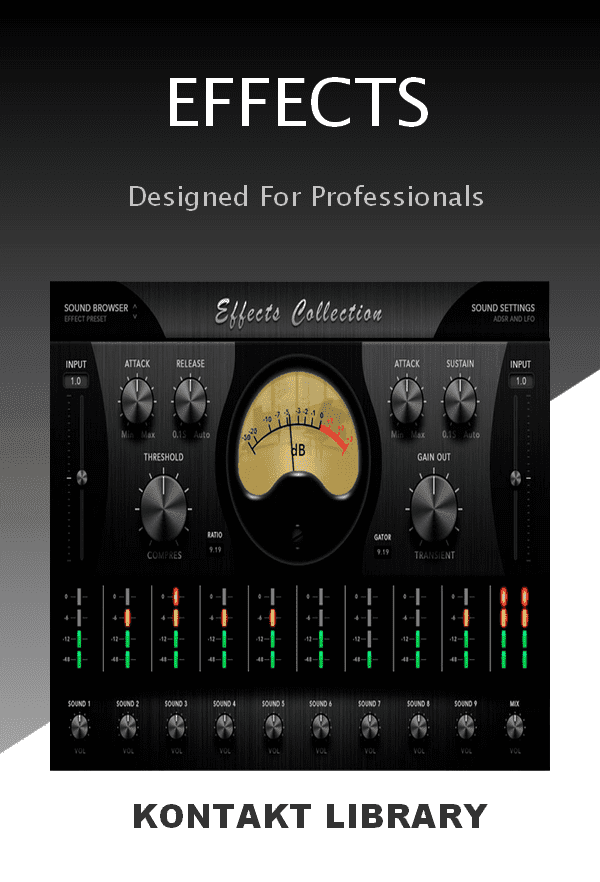This screenshot has height=882, width=600.
Task: Click the right Input fader handle
Action: tap(516, 478)
